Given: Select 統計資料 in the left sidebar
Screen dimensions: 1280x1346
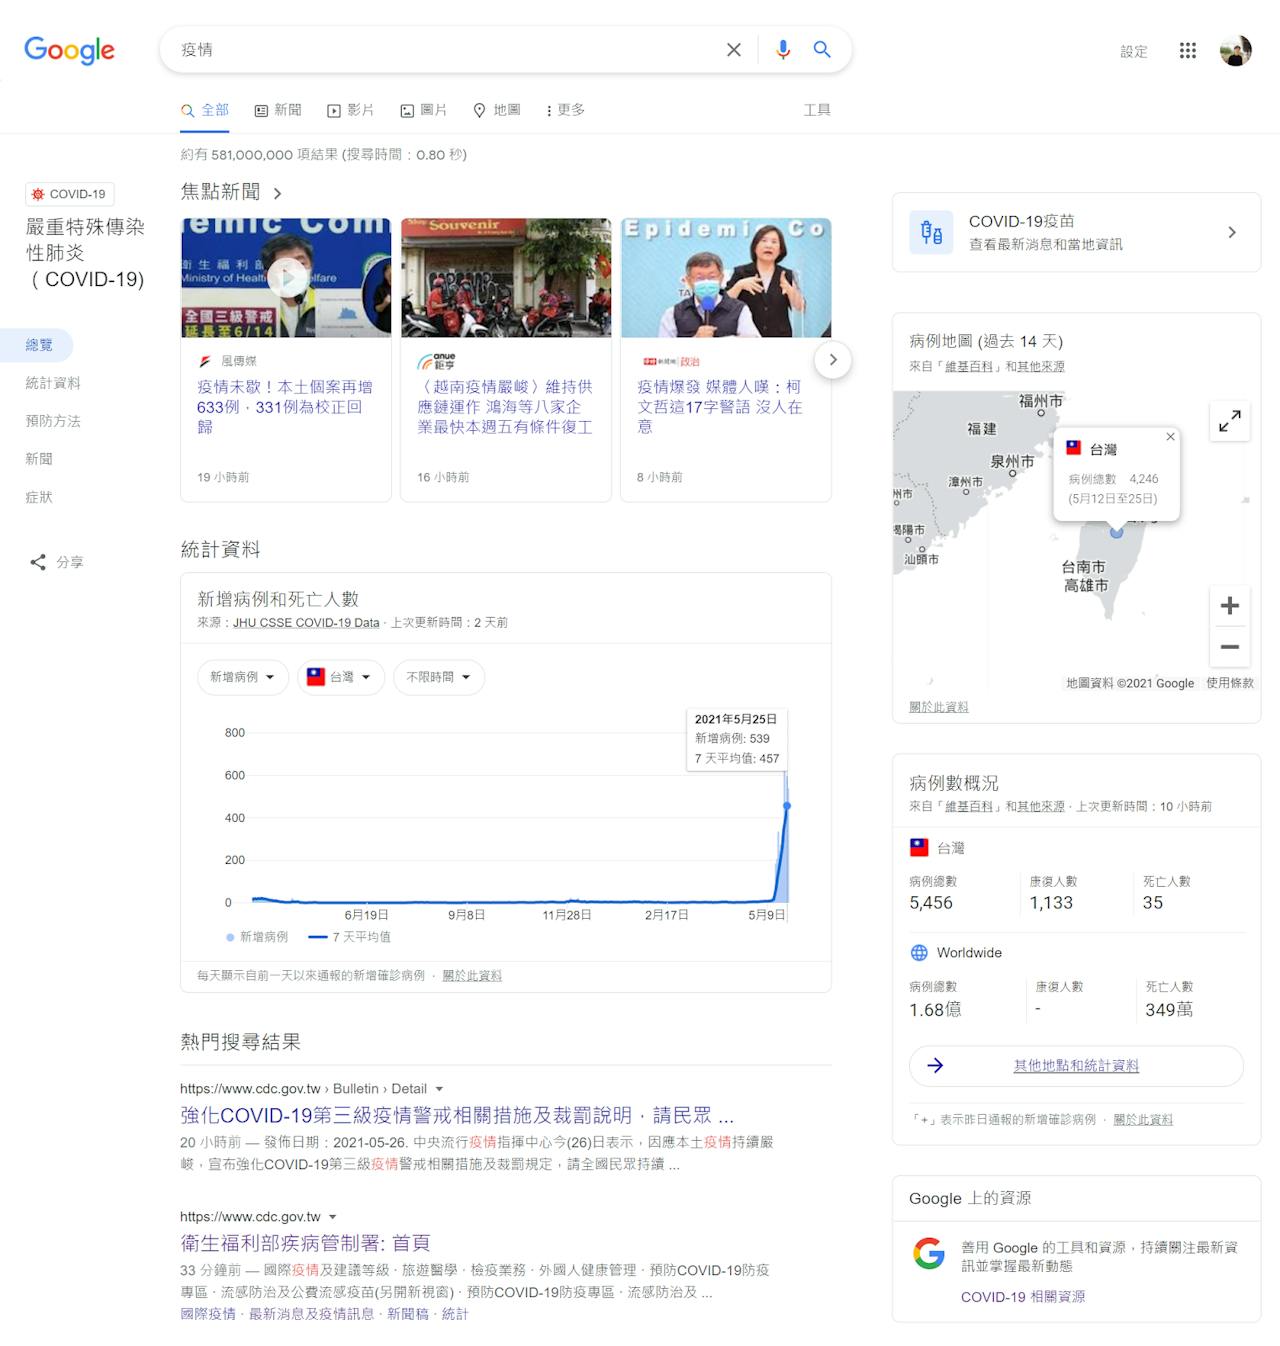Looking at the screenshot, I should (x=53, y=383).
